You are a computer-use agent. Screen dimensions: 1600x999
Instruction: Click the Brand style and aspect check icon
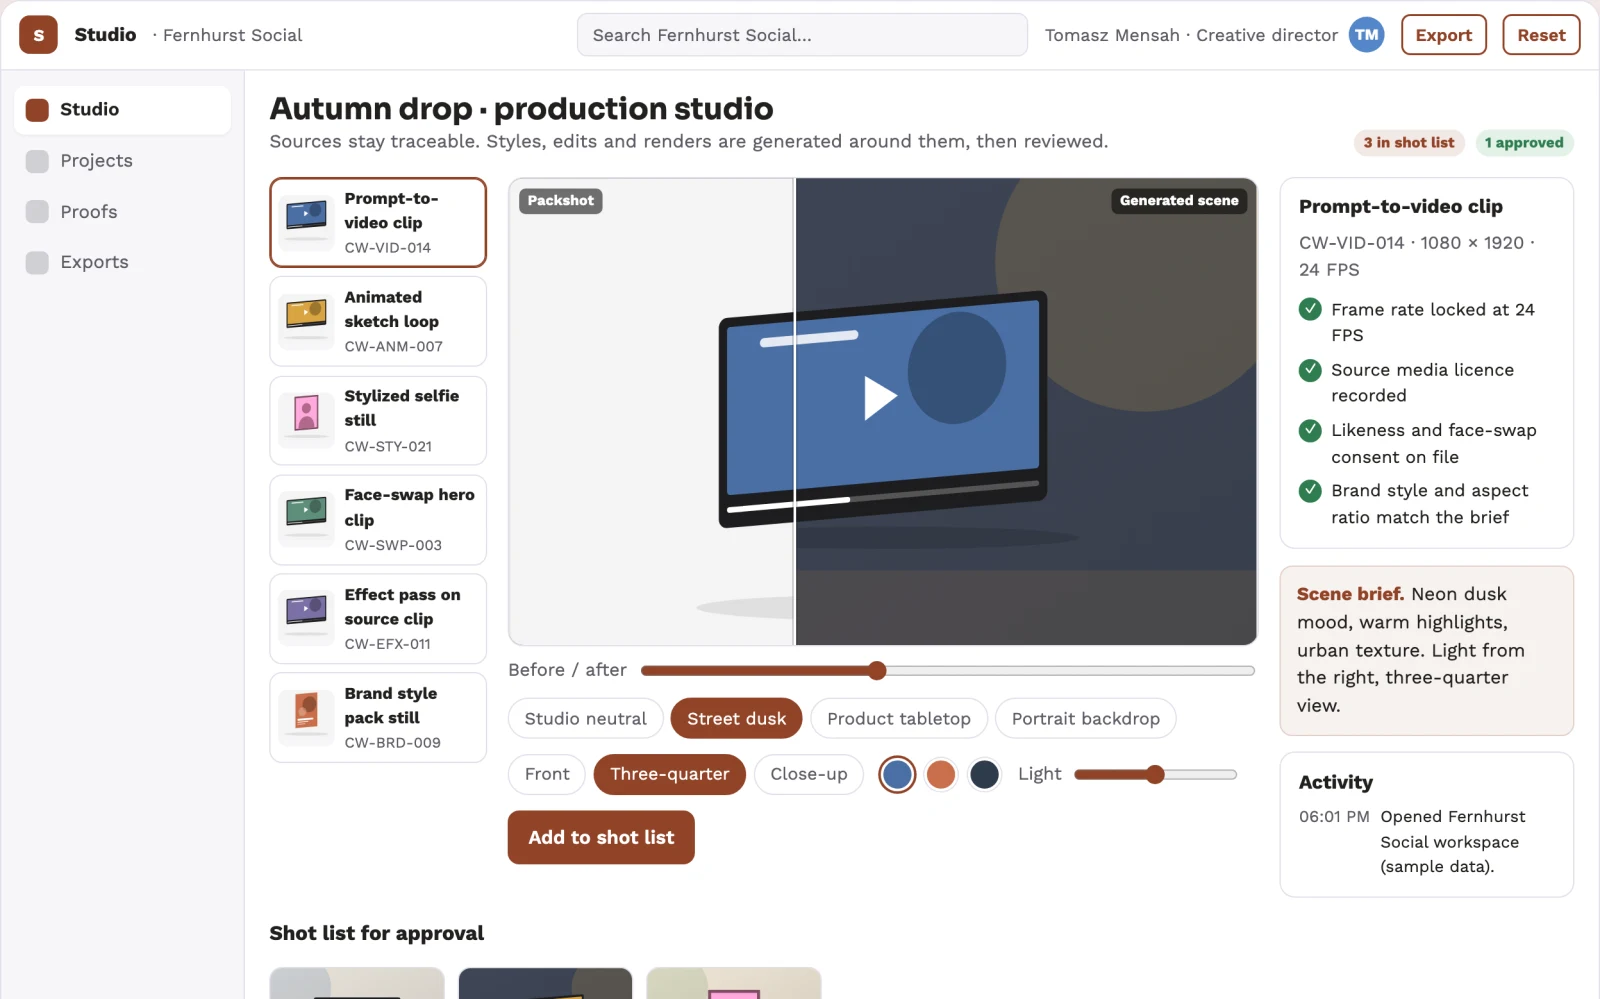pos(1310,490)
